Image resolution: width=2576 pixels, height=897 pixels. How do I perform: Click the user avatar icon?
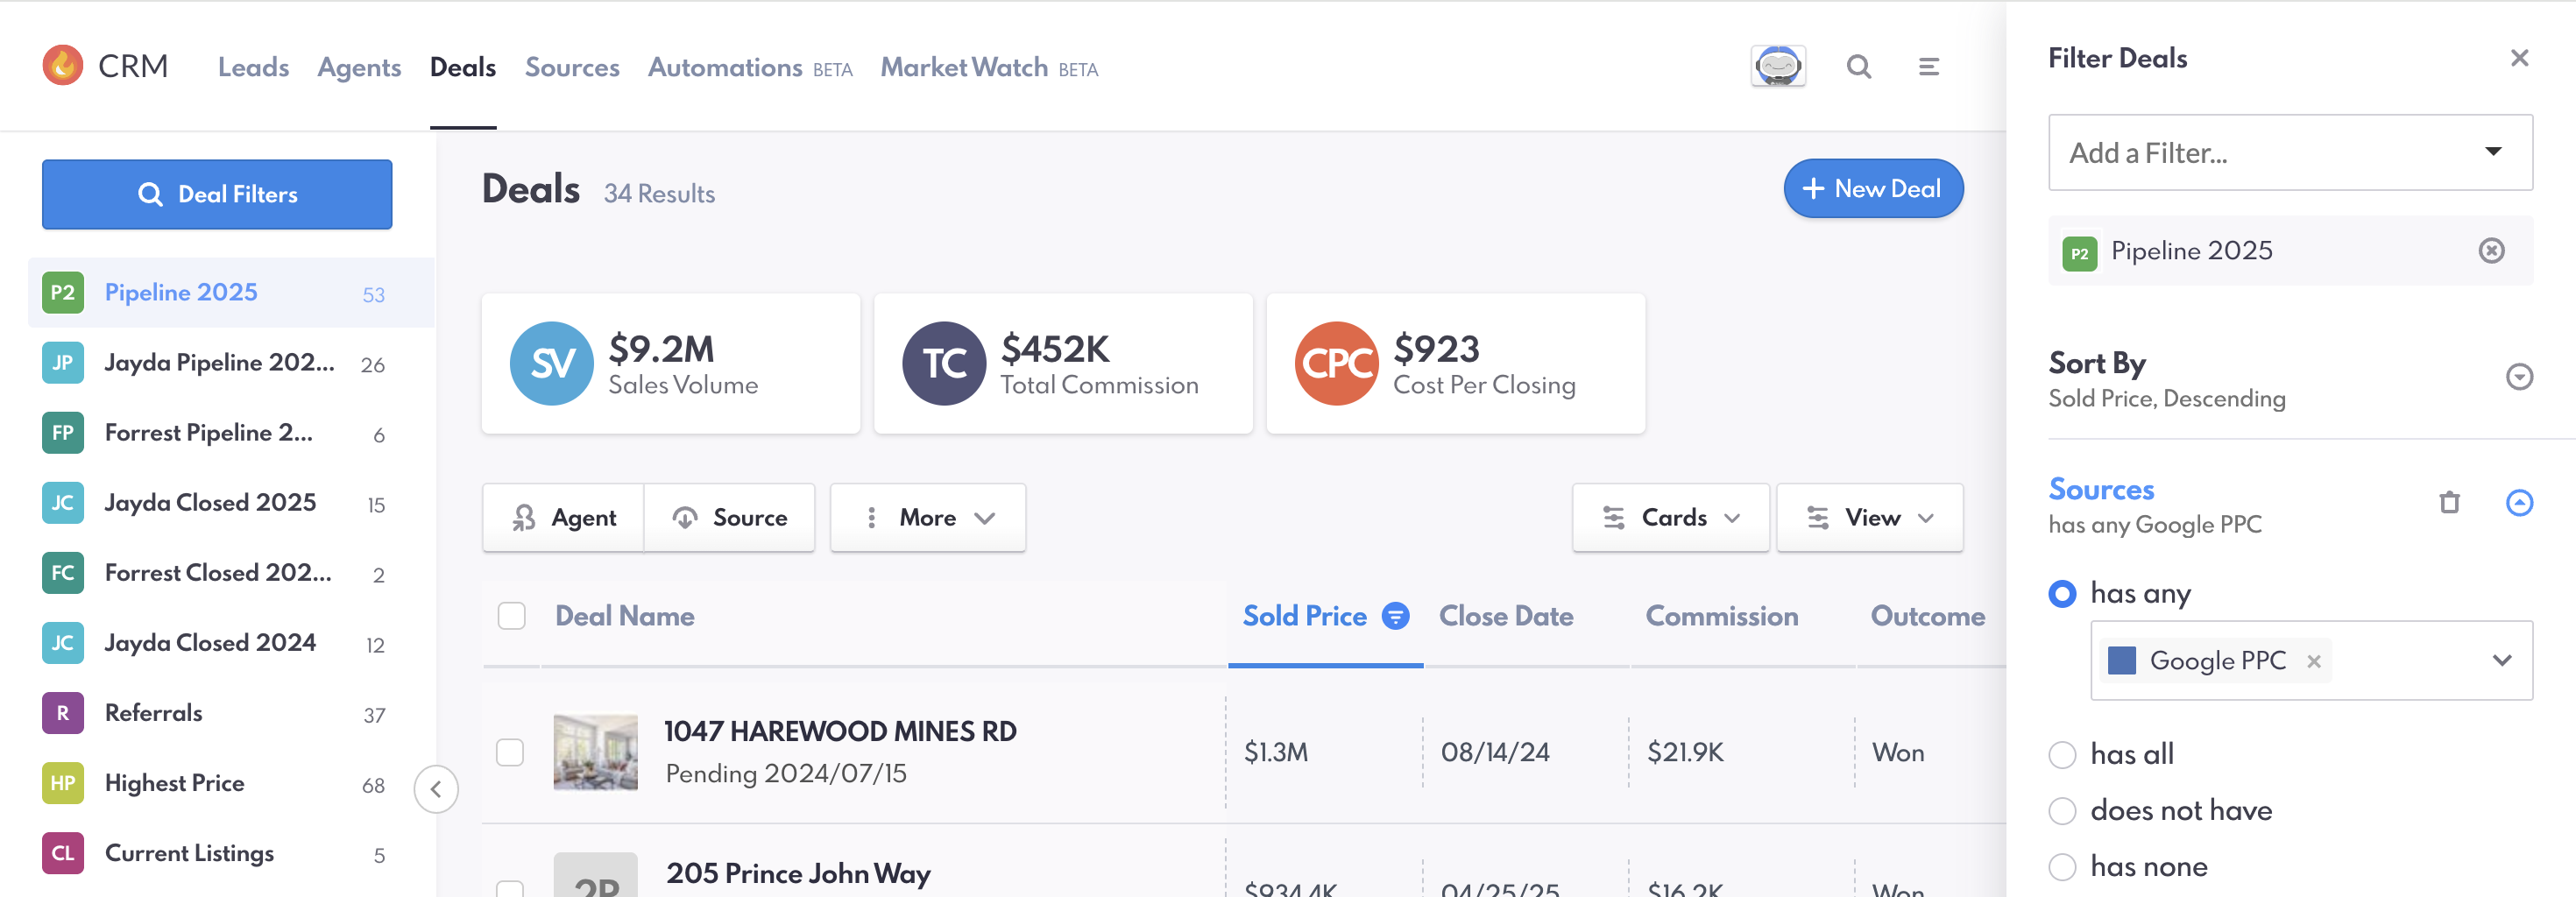pos(1777,67)
